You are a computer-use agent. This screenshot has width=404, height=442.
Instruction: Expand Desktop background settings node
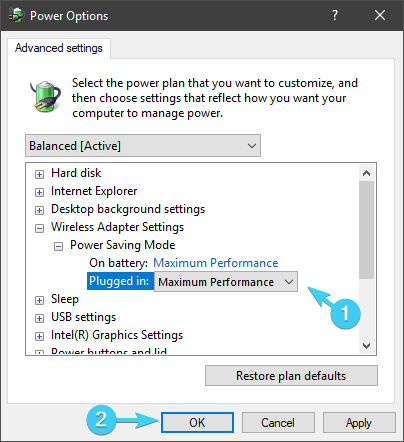click(x=39, y=210)
